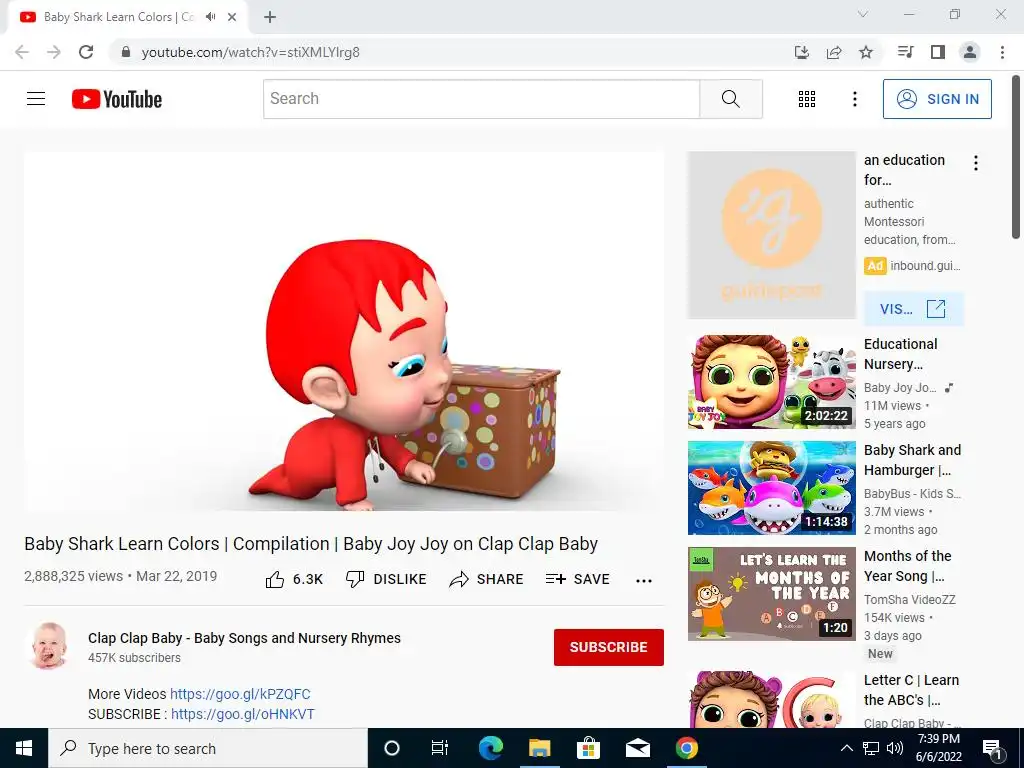The height and width of the screenshot is (768, 1024).
Task: Open Mail app from taskbar
Action: [x=637, y=748]
